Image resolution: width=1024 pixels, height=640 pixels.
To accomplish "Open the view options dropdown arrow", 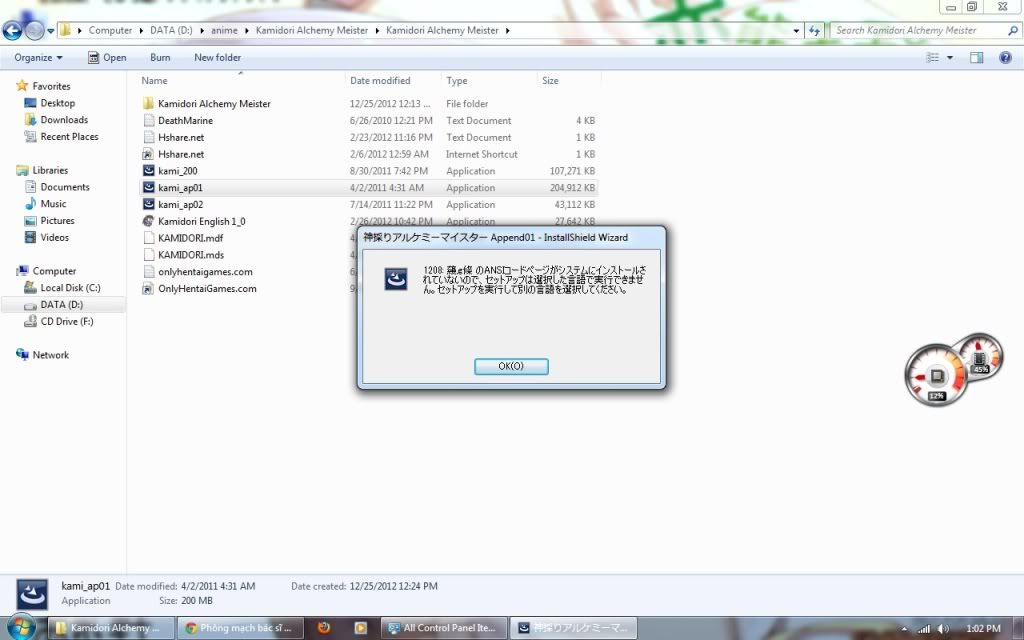I will click(950, 57).
